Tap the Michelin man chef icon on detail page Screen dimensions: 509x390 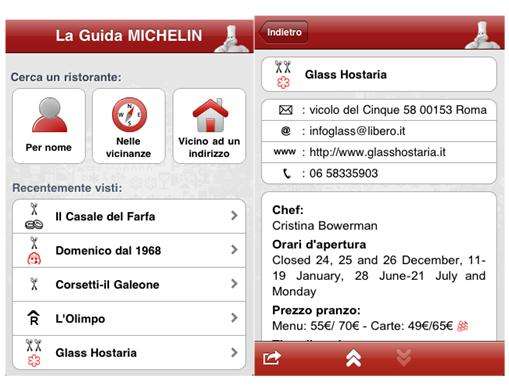(x=483, y=35)
